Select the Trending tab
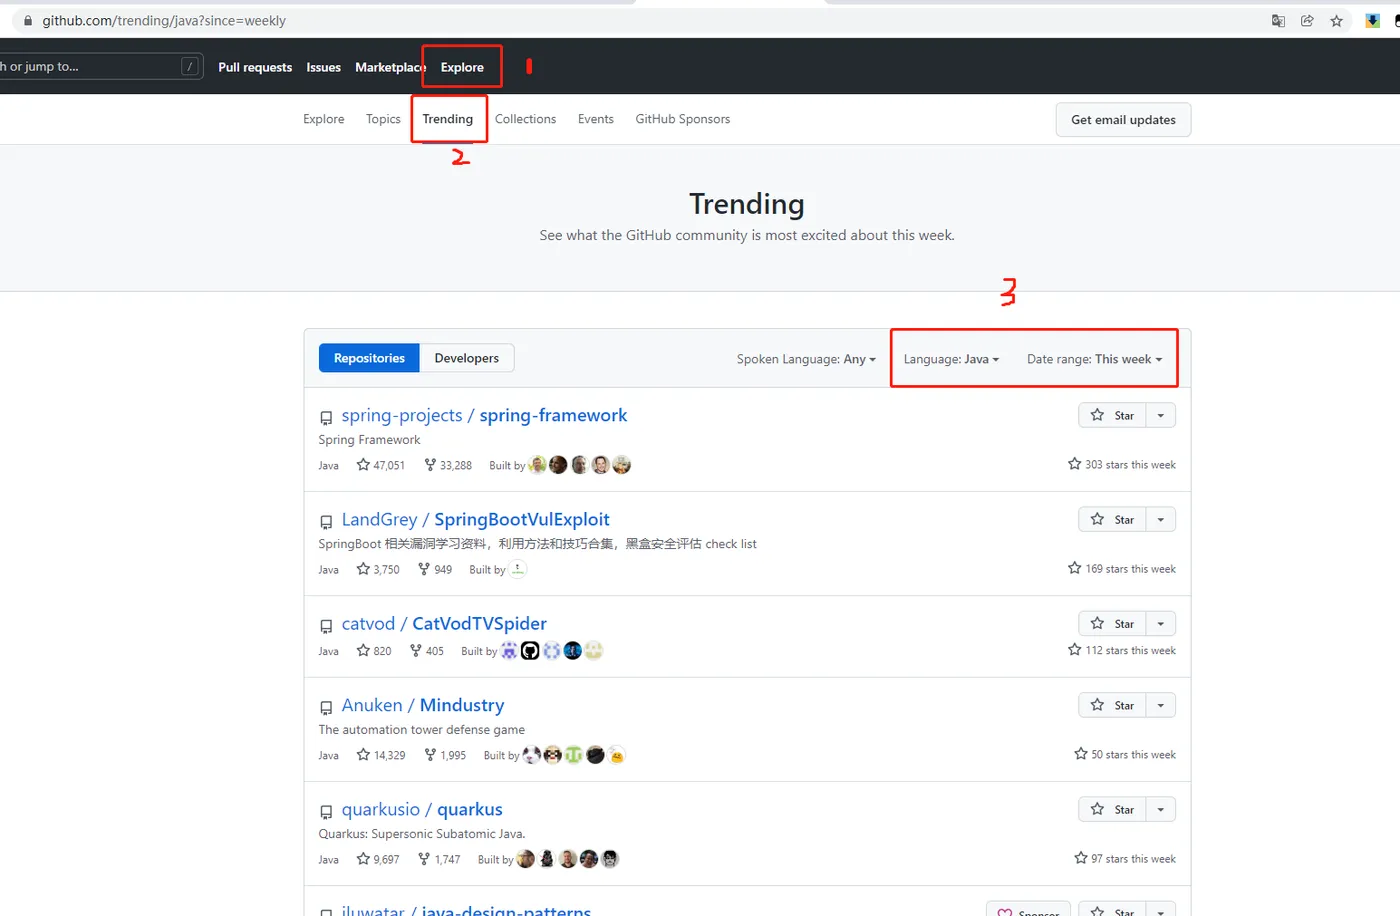The width and height of the screenshot is (1400, 916). 447,119
